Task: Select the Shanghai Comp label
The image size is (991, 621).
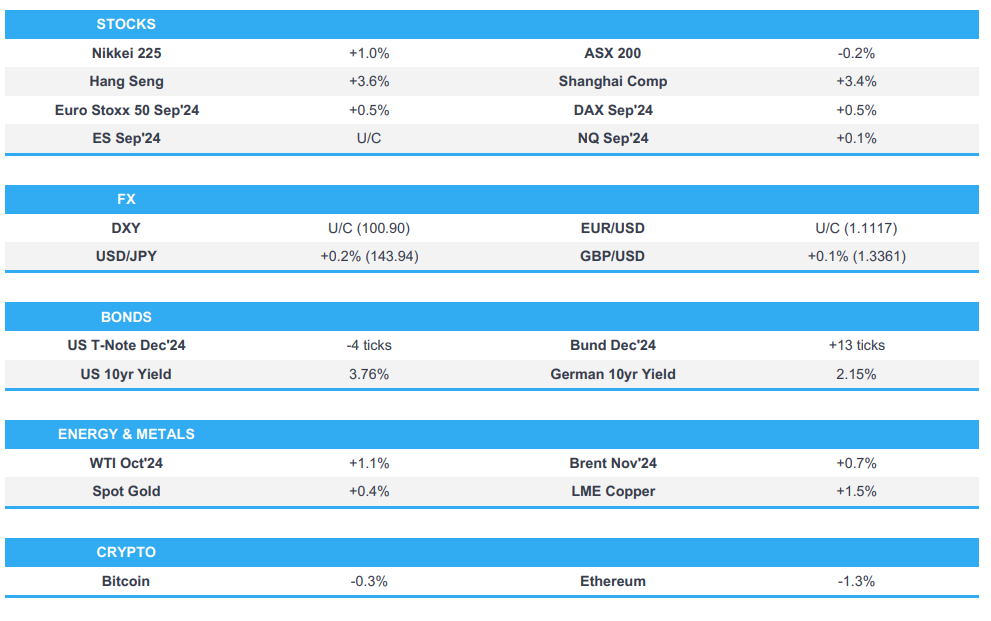Action: tap(613, 81)
